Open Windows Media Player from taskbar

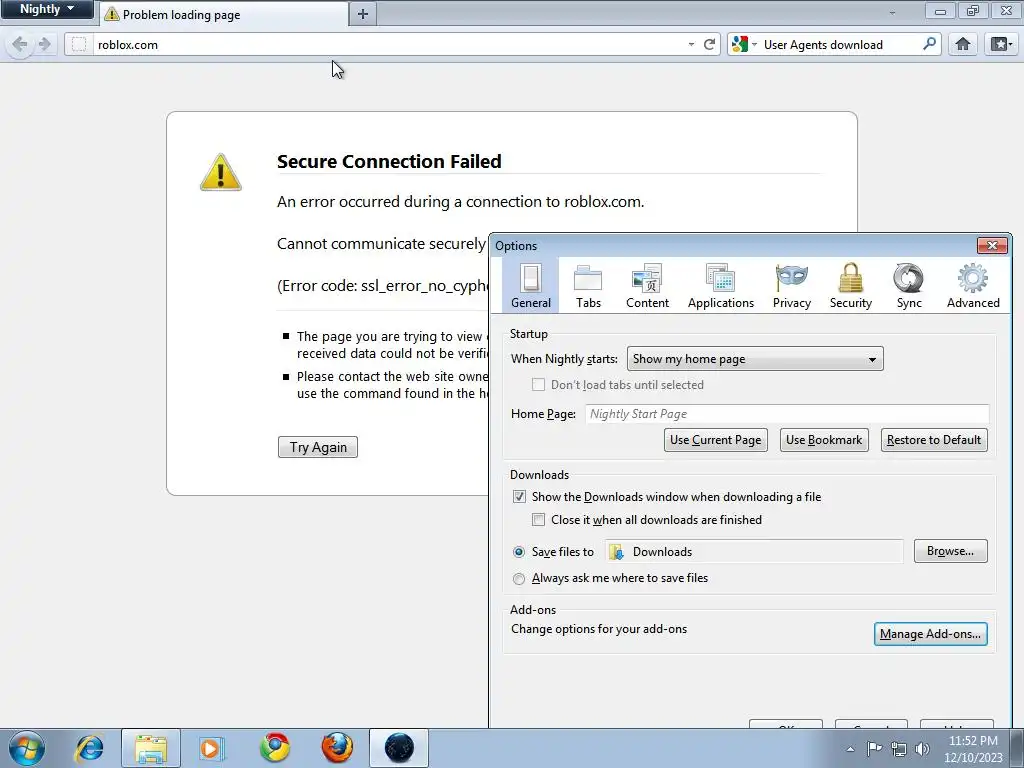(x=211, y=748)
